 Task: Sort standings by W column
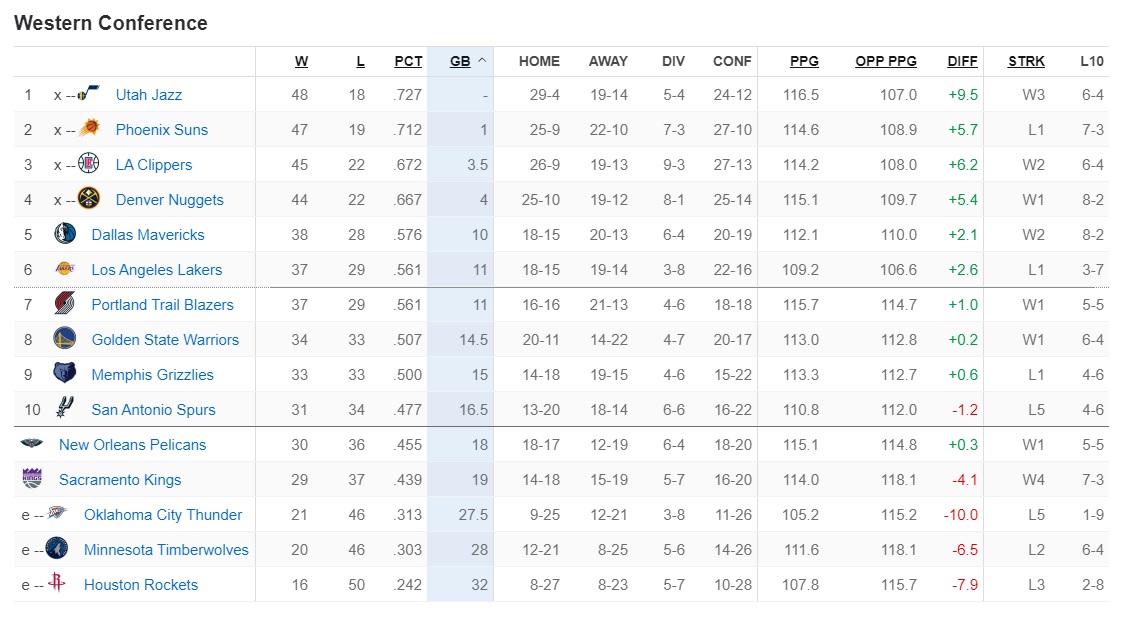pyautogui.click(x=301, y=61)
